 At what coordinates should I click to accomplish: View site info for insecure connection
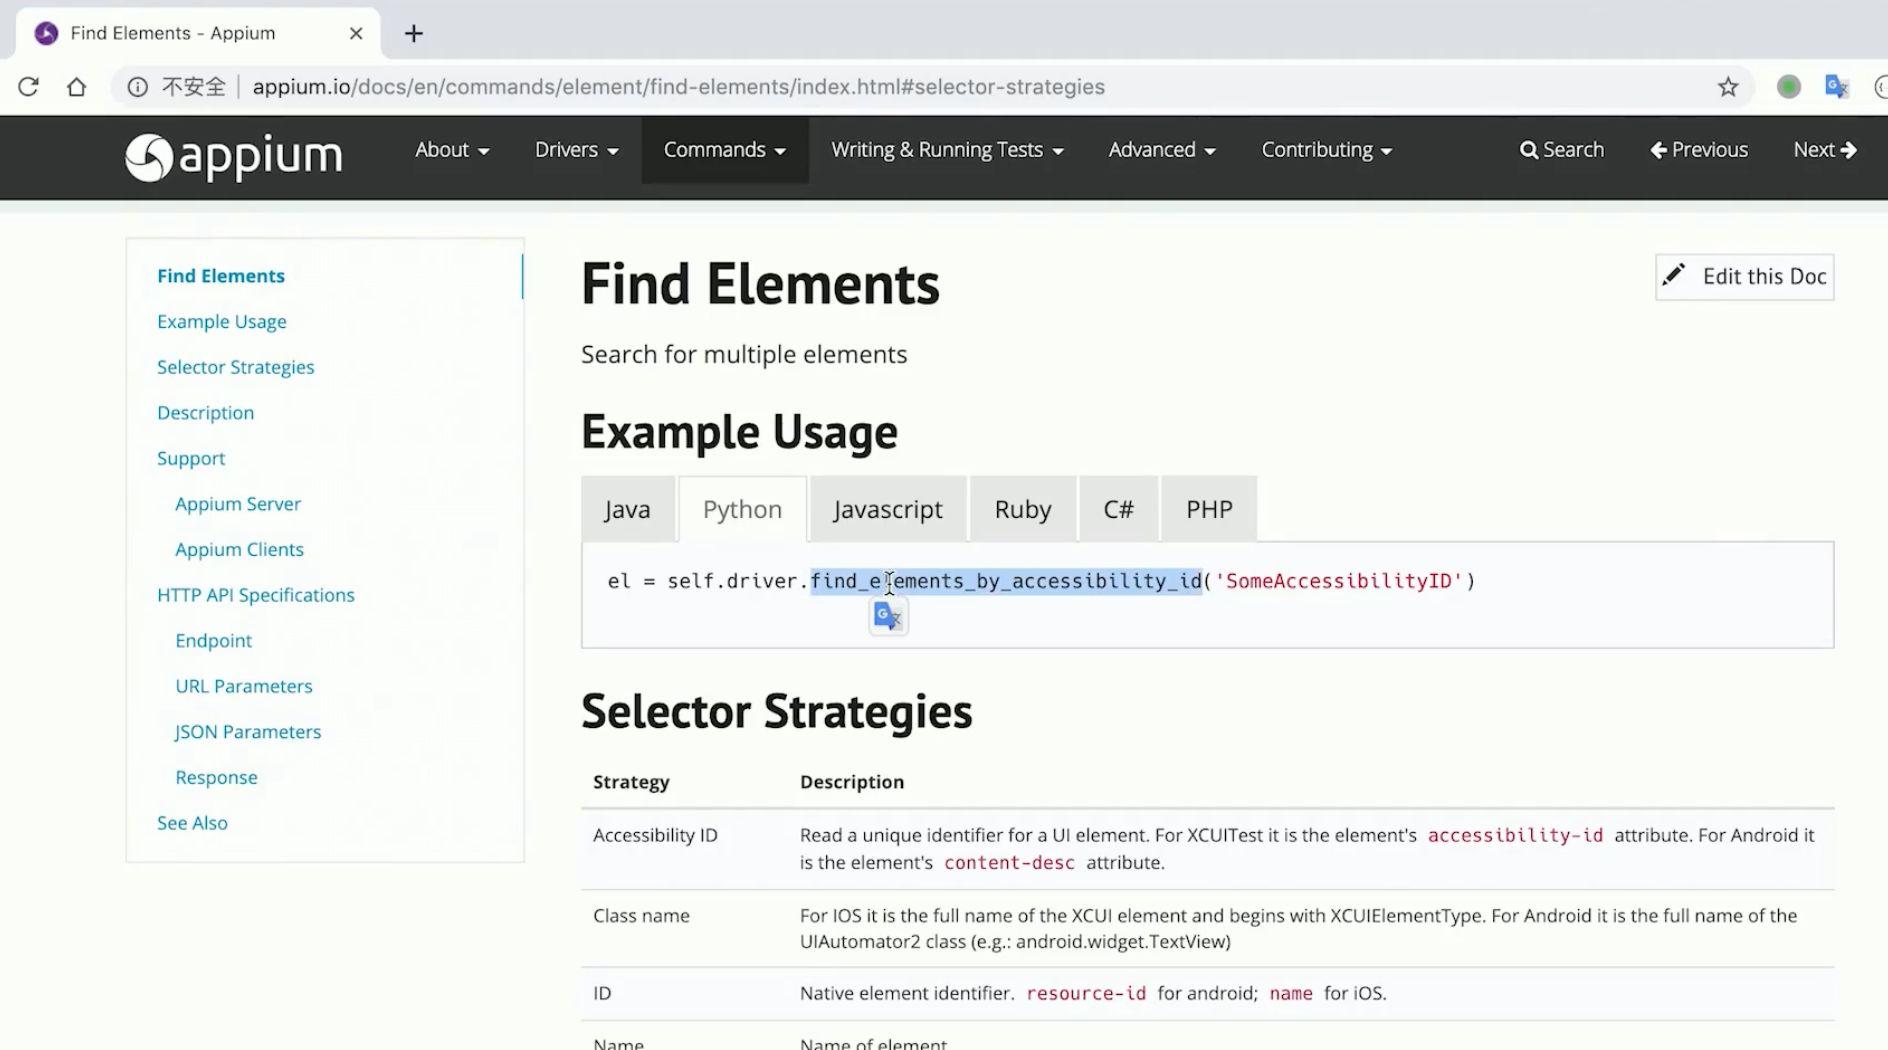coord(138,87)
